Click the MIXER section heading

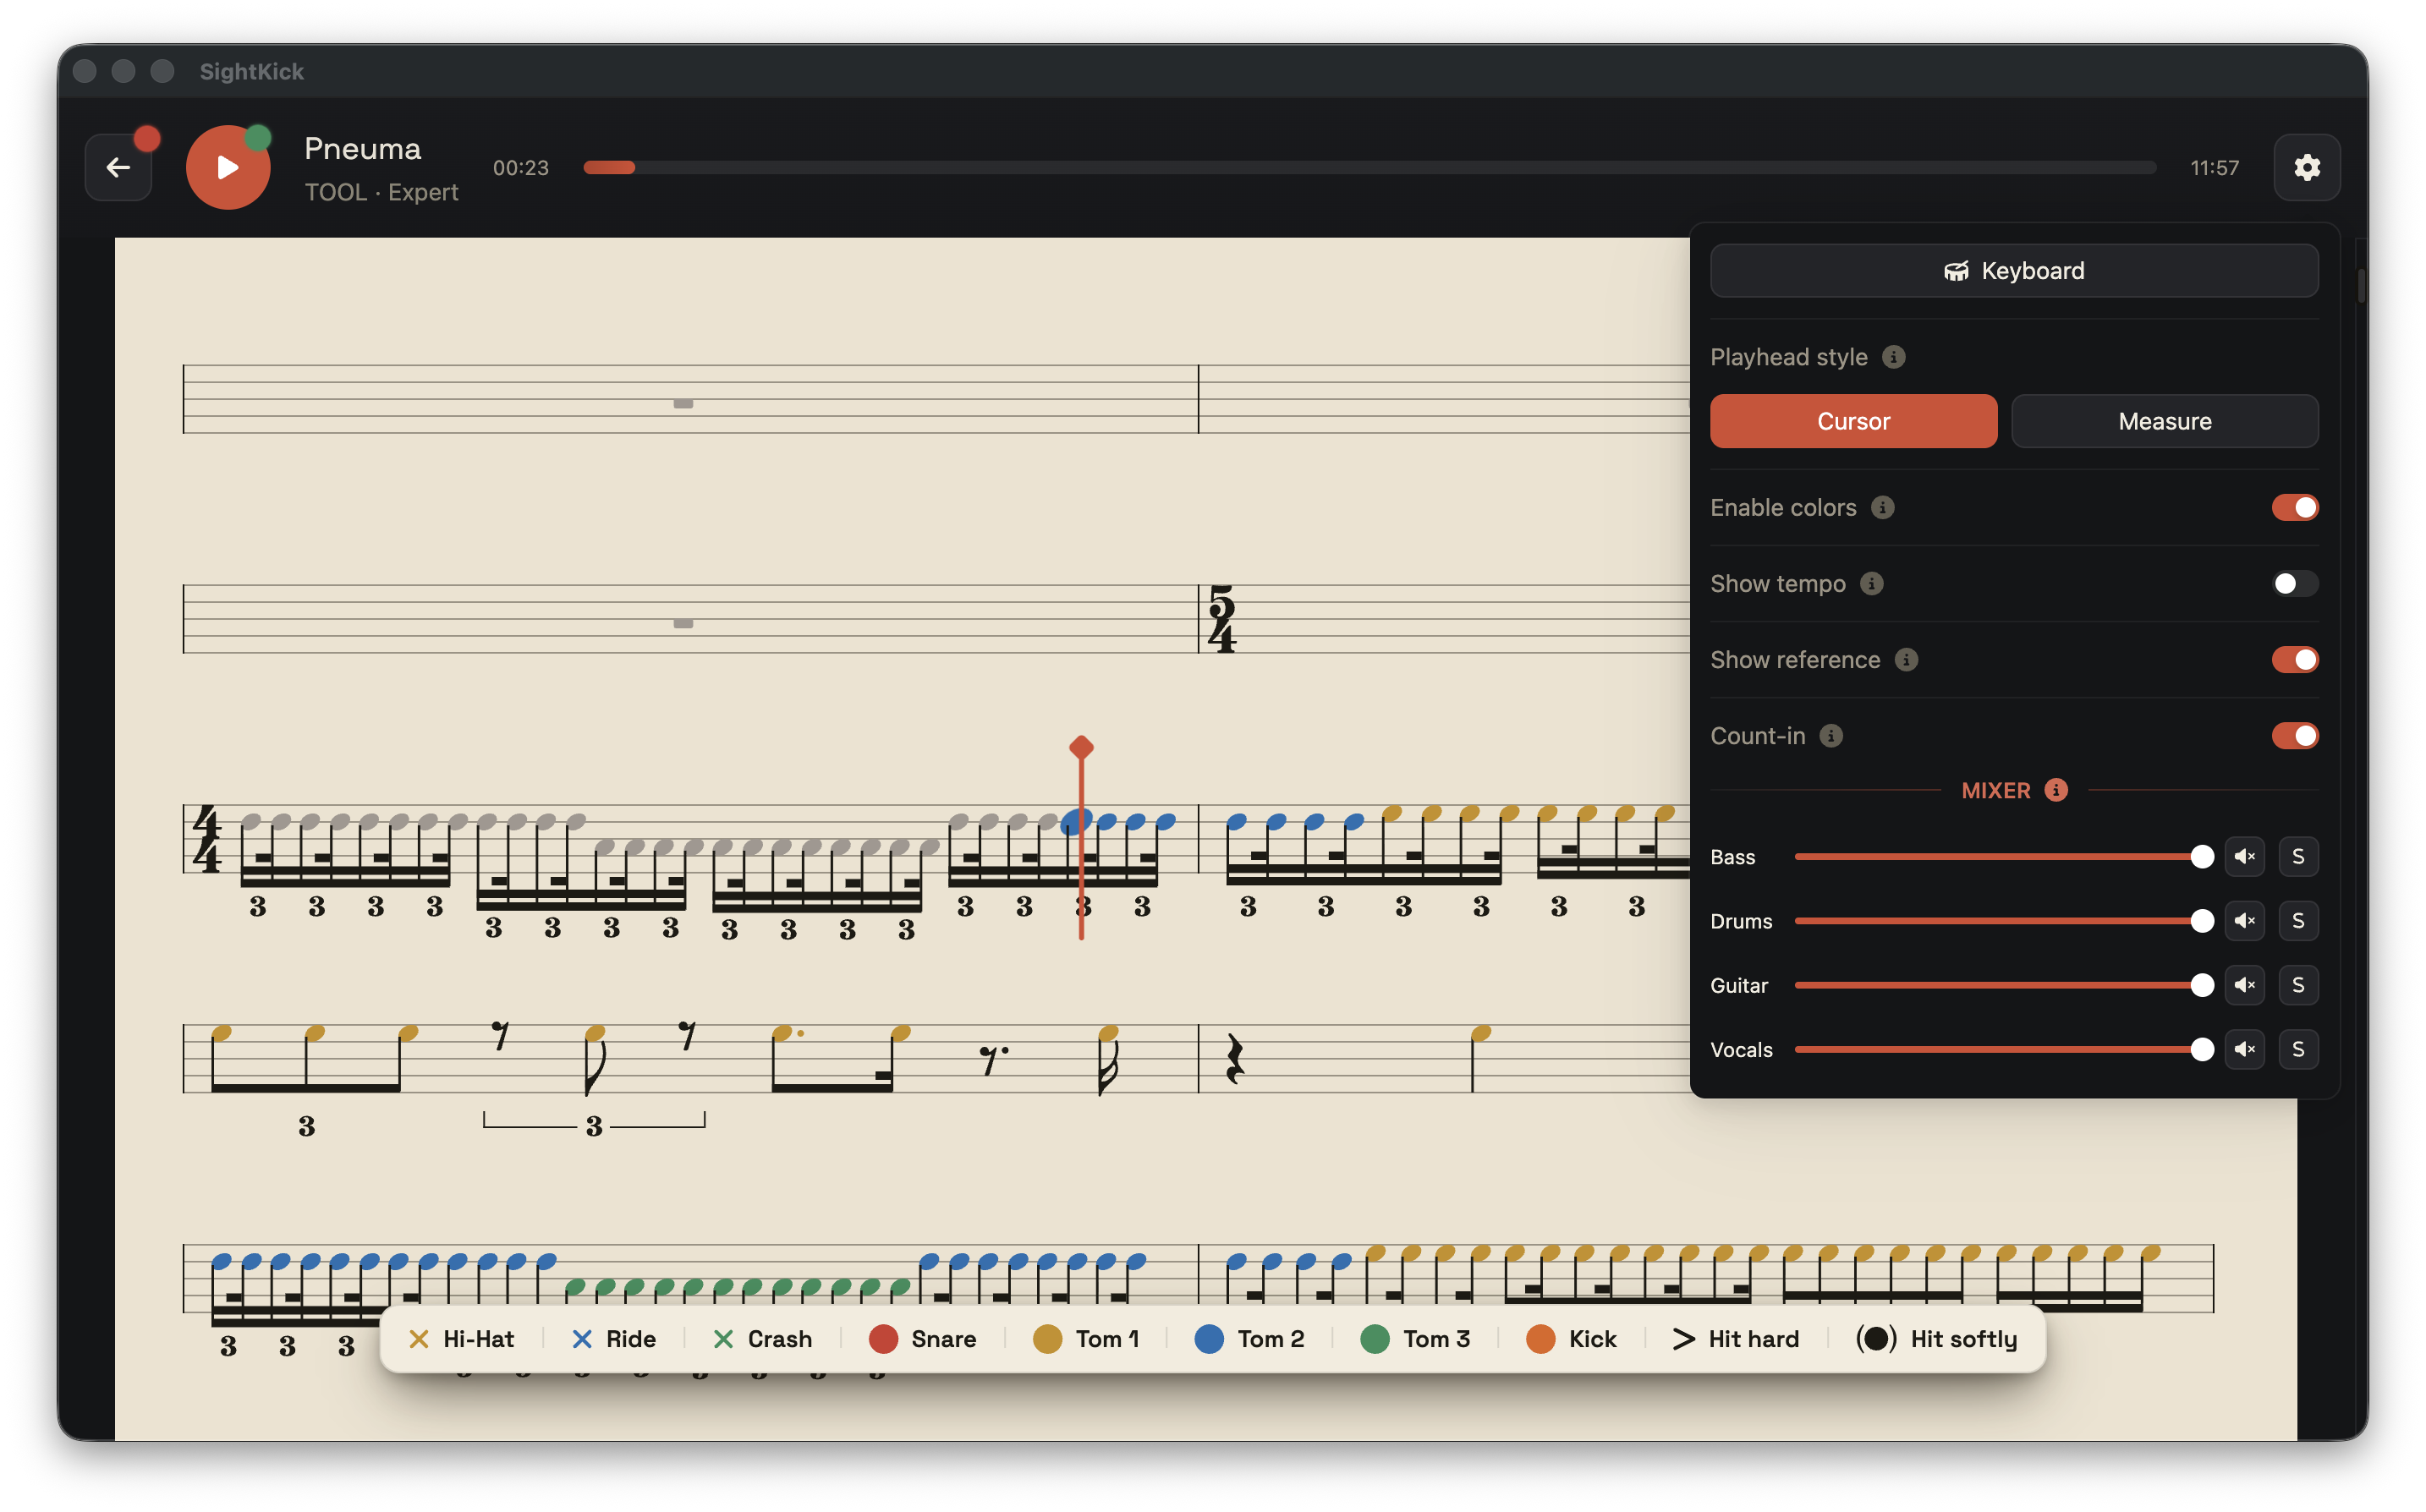[1995, 791]
